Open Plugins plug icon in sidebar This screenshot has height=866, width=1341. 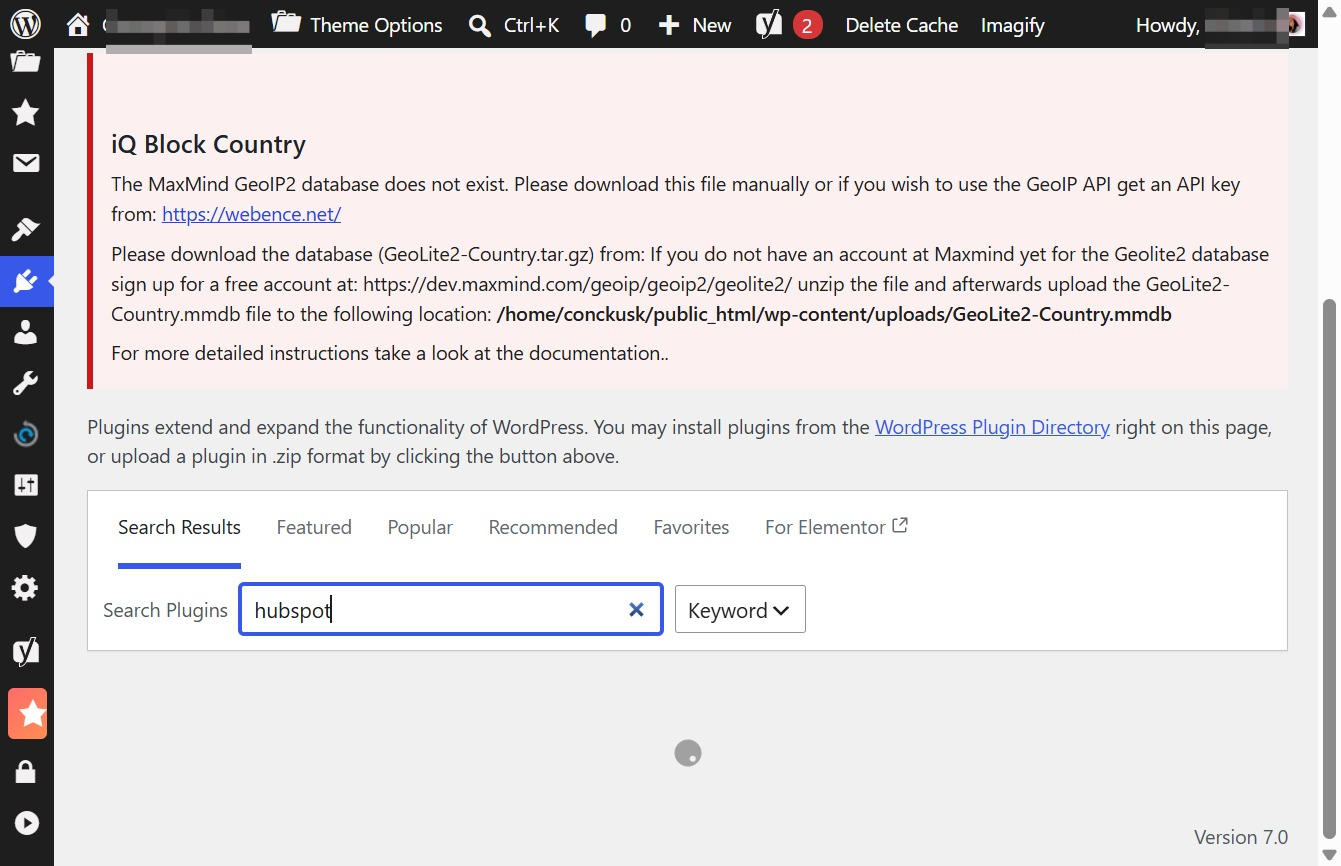[x=26, y=282]
